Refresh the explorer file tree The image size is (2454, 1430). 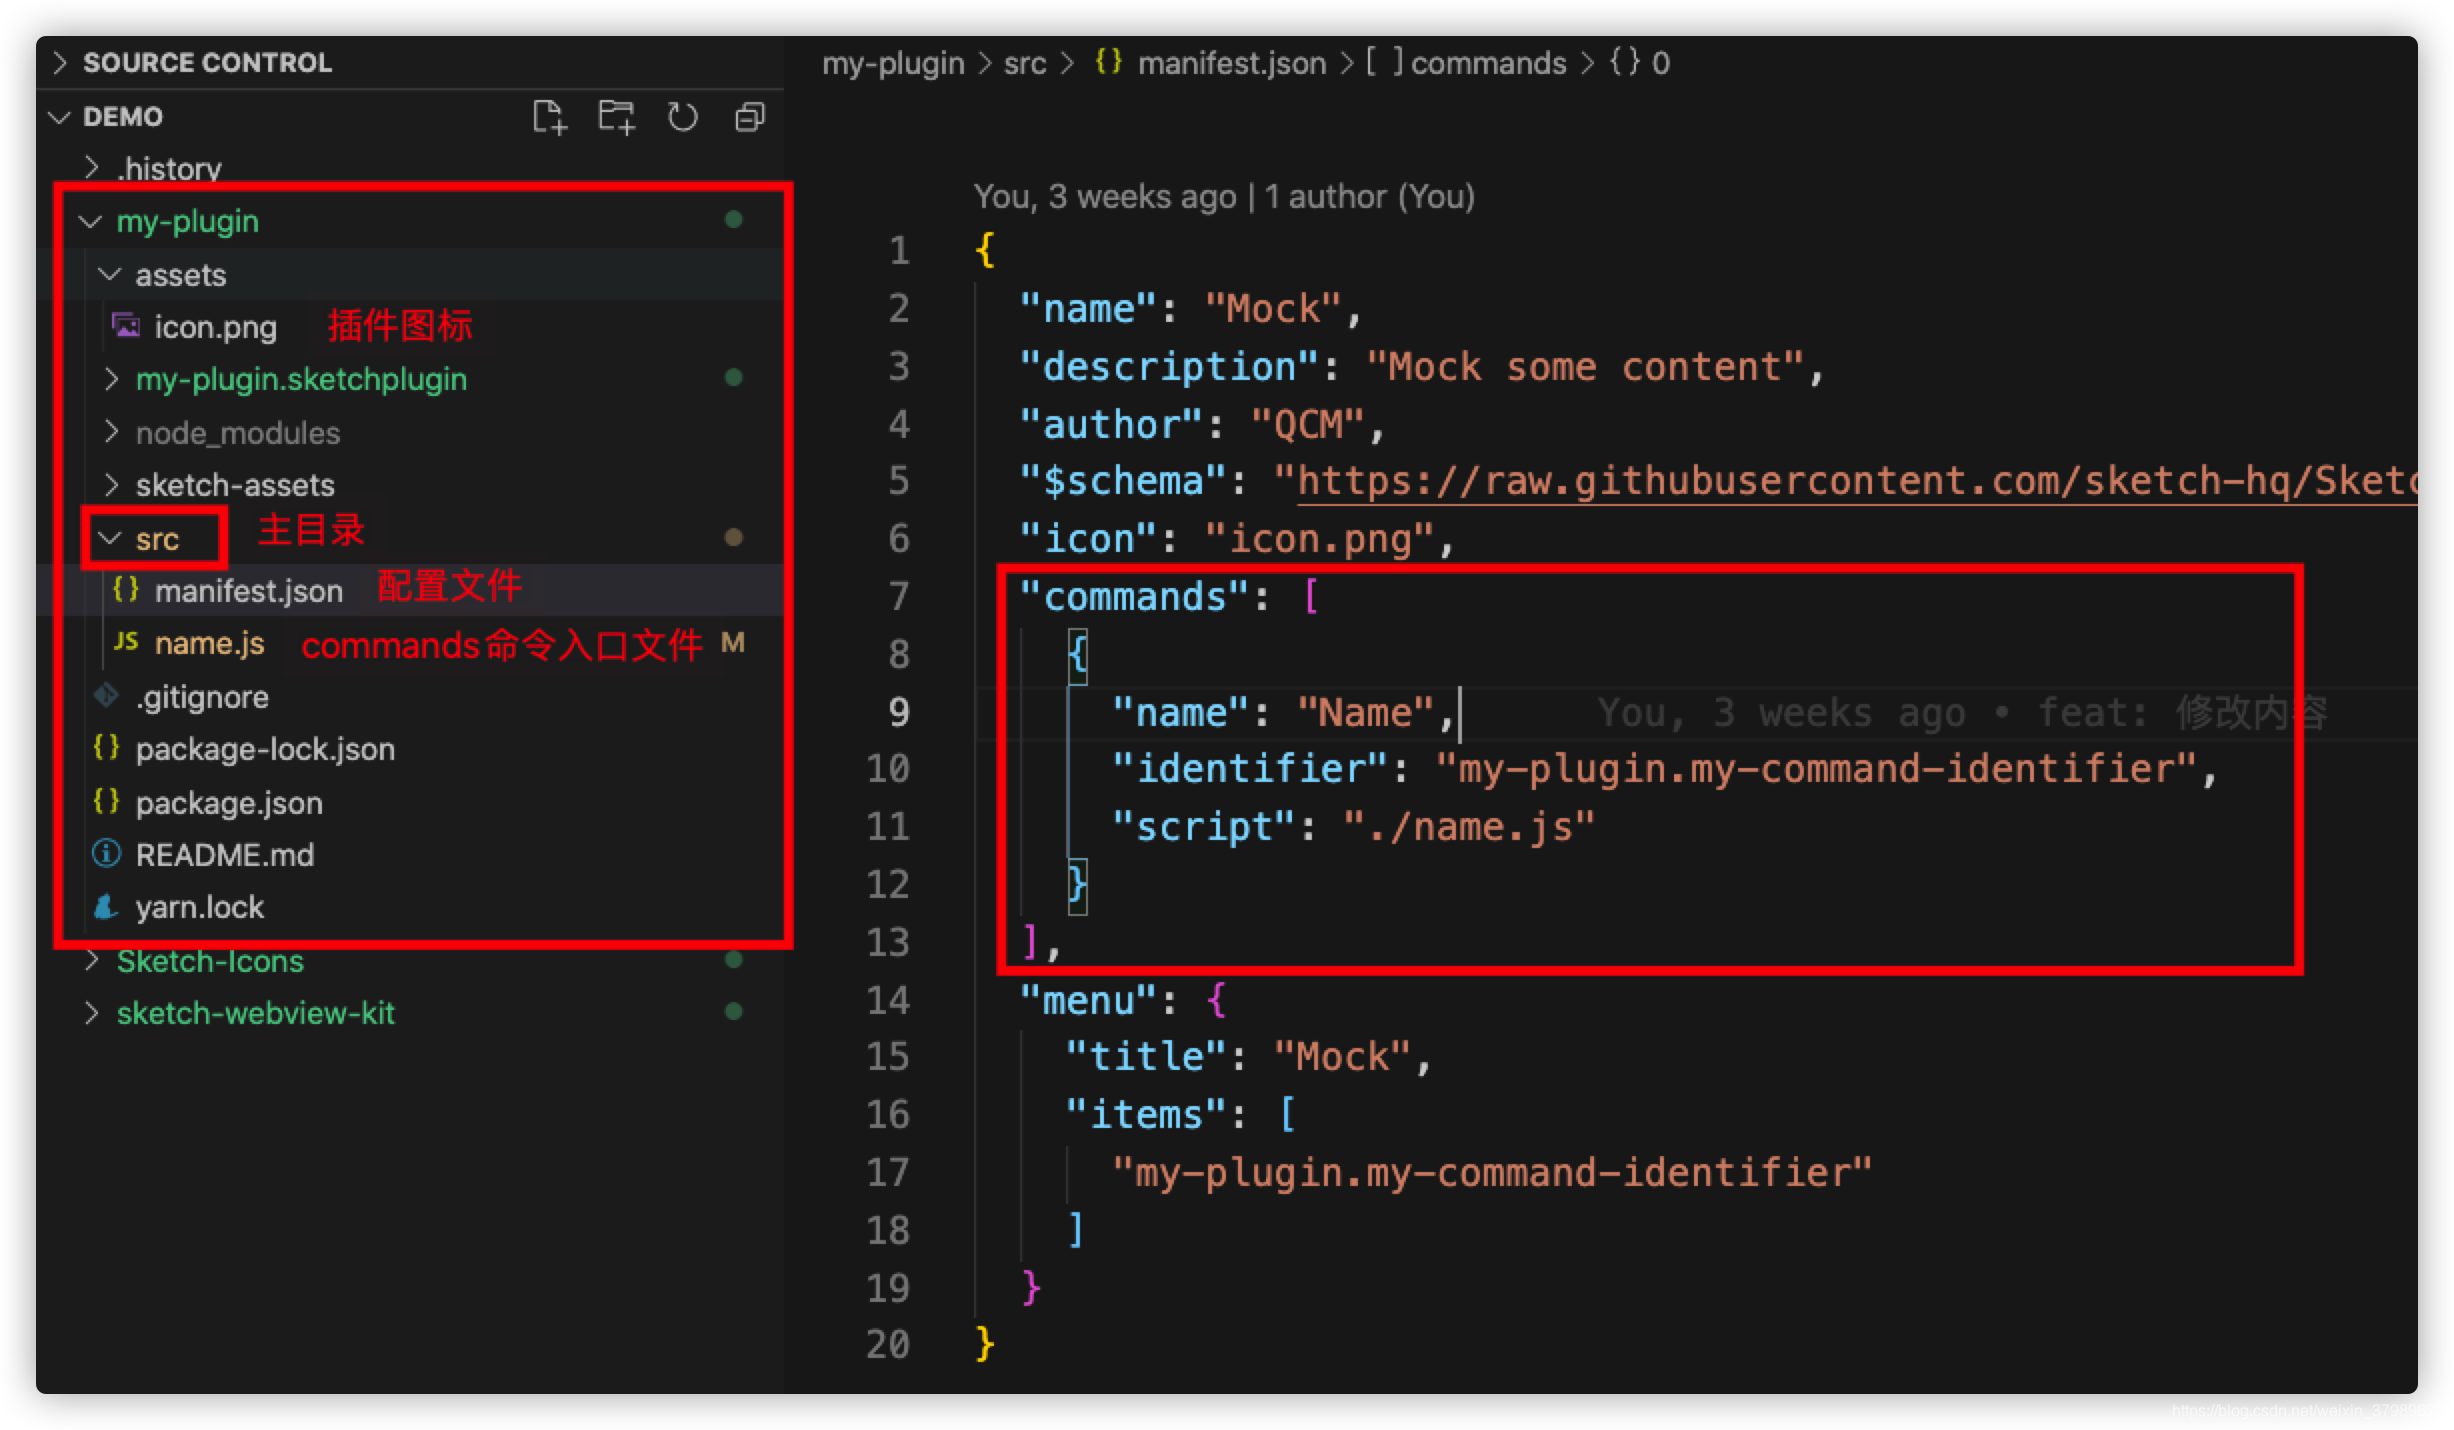[683, 117]
